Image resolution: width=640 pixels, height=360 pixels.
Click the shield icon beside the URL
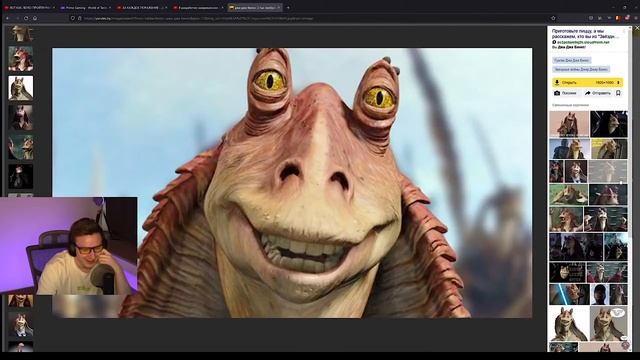click(x=73, y=18)
